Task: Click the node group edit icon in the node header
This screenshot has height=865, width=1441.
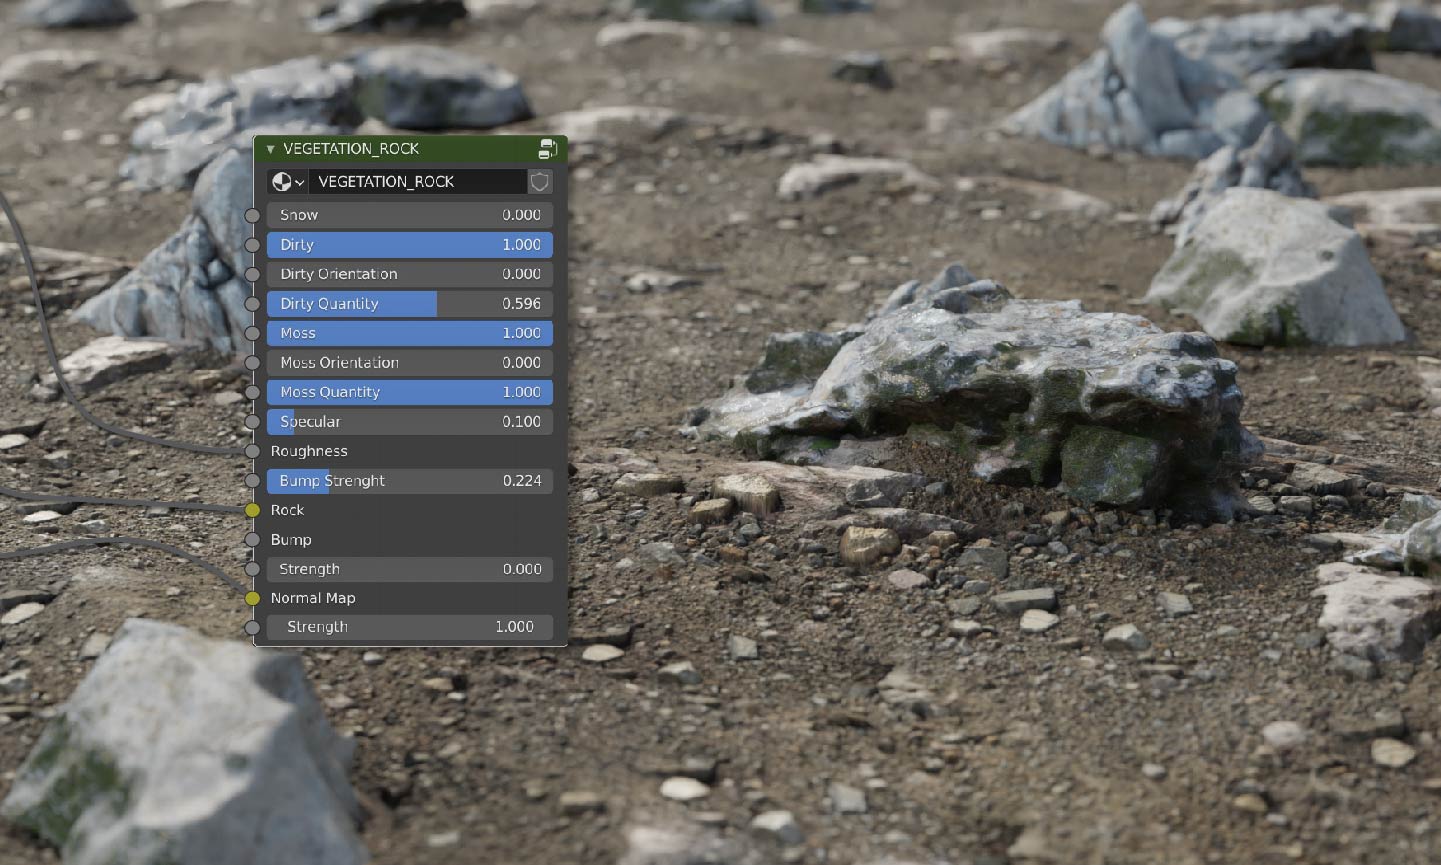Action: pyautogui.click(x=547, y=149)
